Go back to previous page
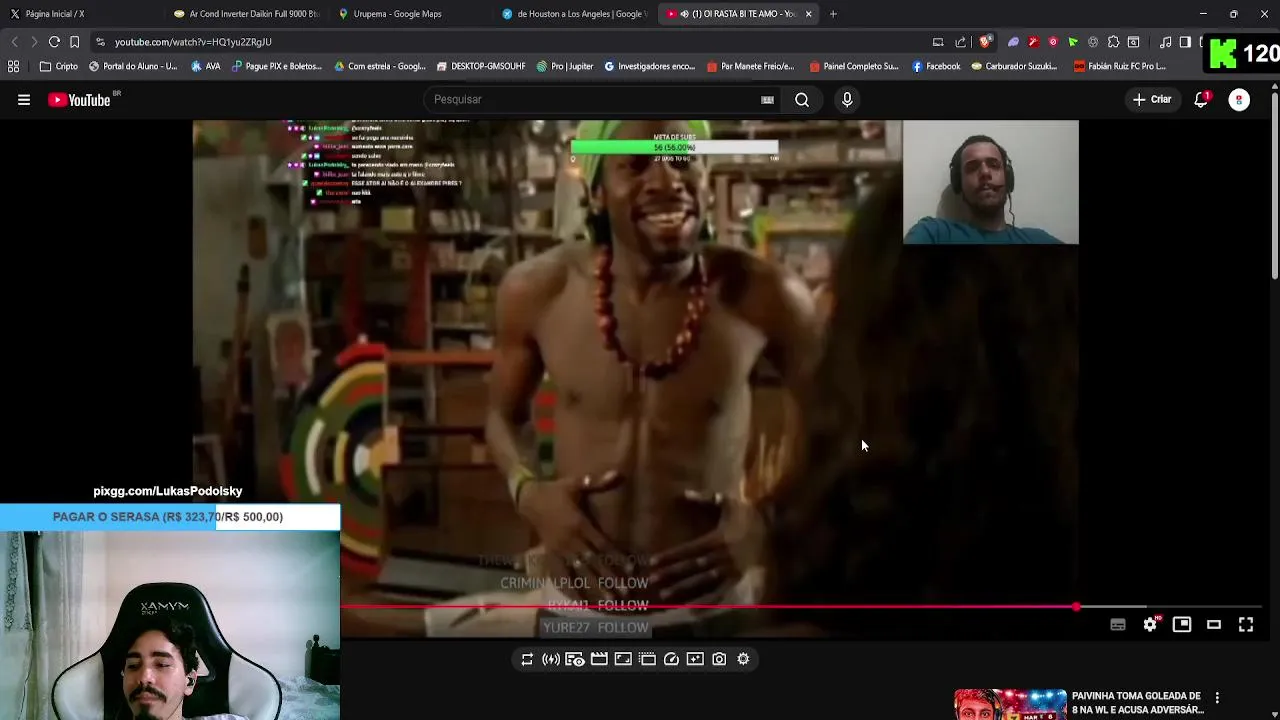The width and height of the screenshot is (1280, 720). pyautogui.click(x=14, y=42)
